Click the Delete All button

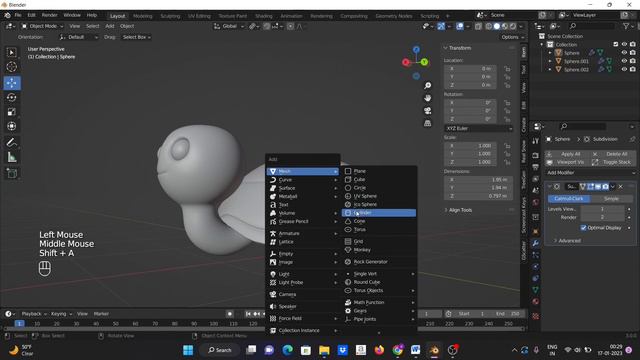(613, 154)
